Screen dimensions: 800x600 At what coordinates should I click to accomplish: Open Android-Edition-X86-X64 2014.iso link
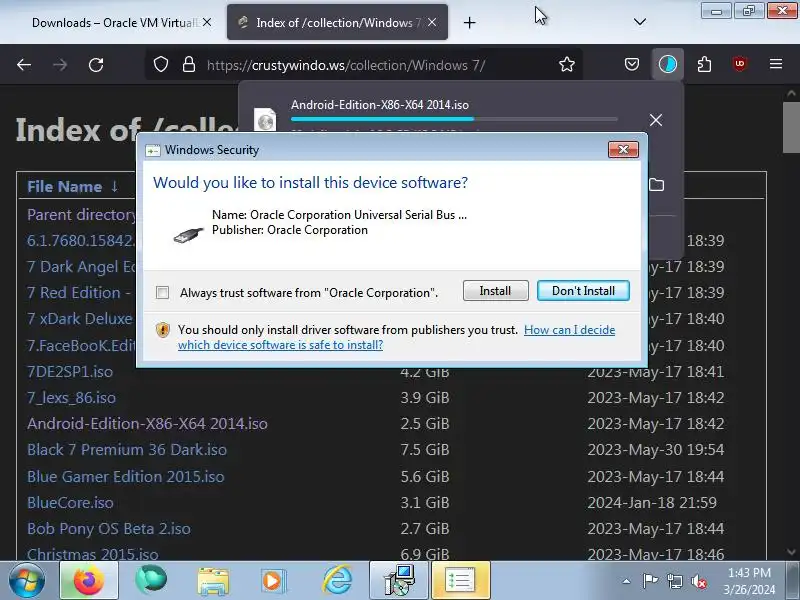(x=147, y=424)
